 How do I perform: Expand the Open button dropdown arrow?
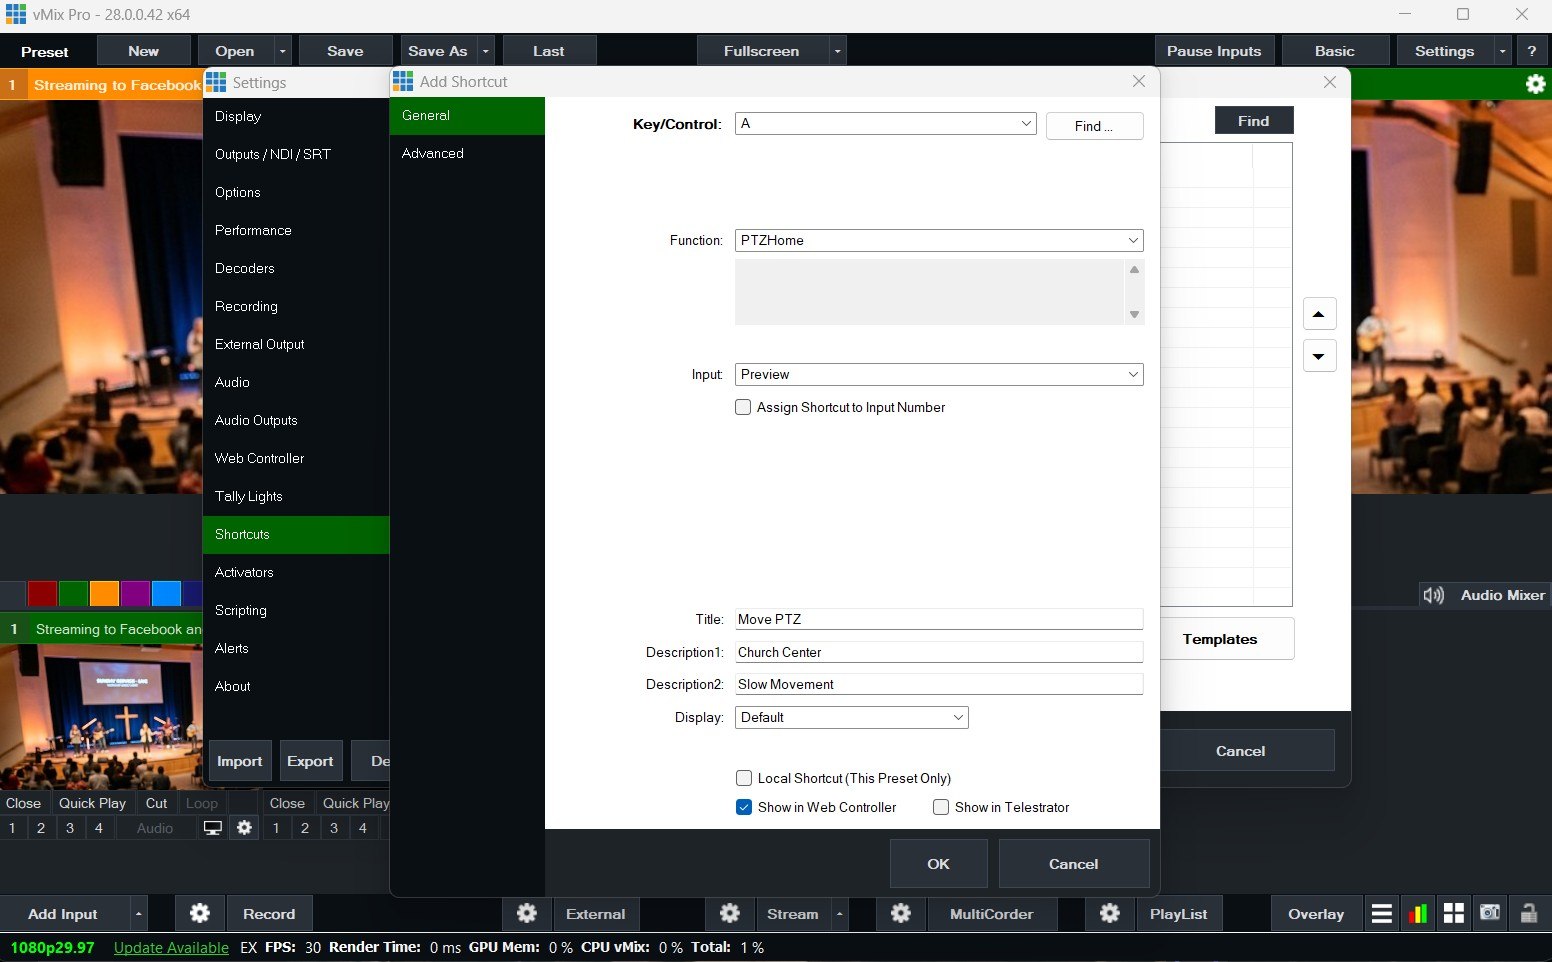point(283,51)
